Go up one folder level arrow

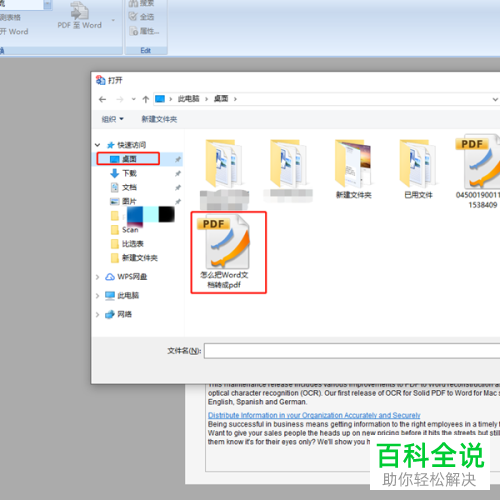click(145, 99)
